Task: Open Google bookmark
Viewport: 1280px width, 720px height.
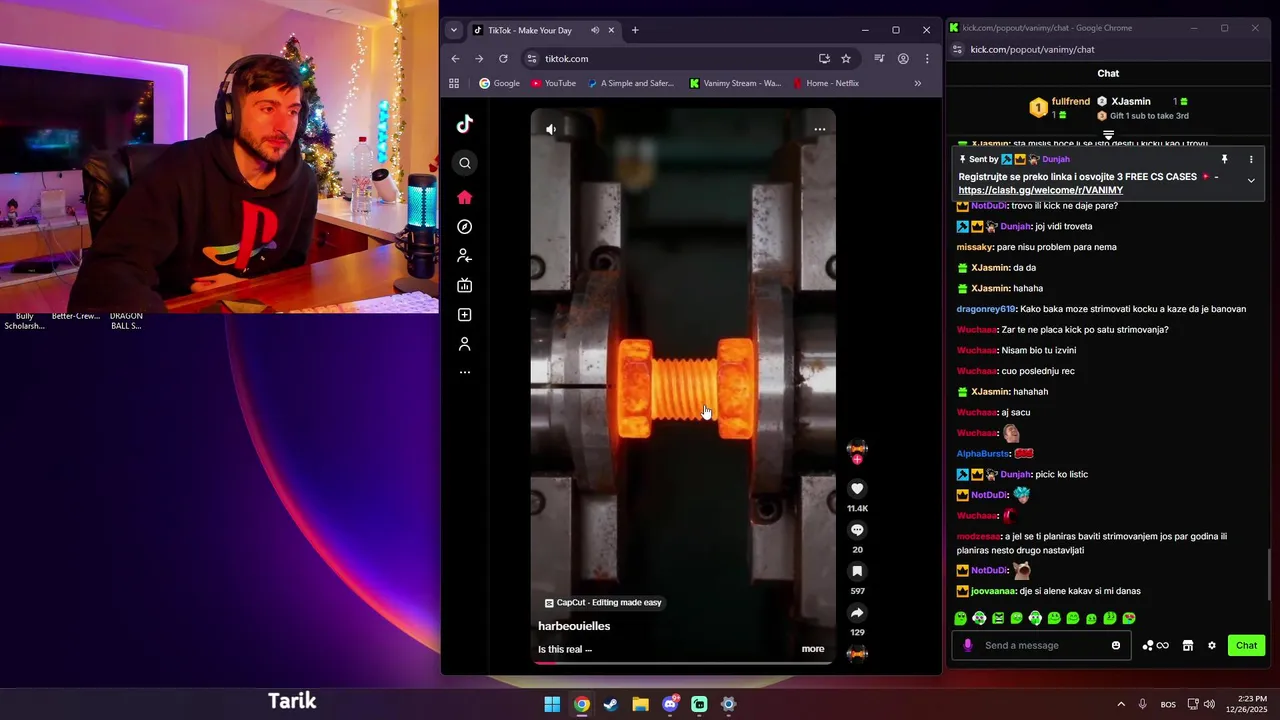Action: click(x=500, y=83)
